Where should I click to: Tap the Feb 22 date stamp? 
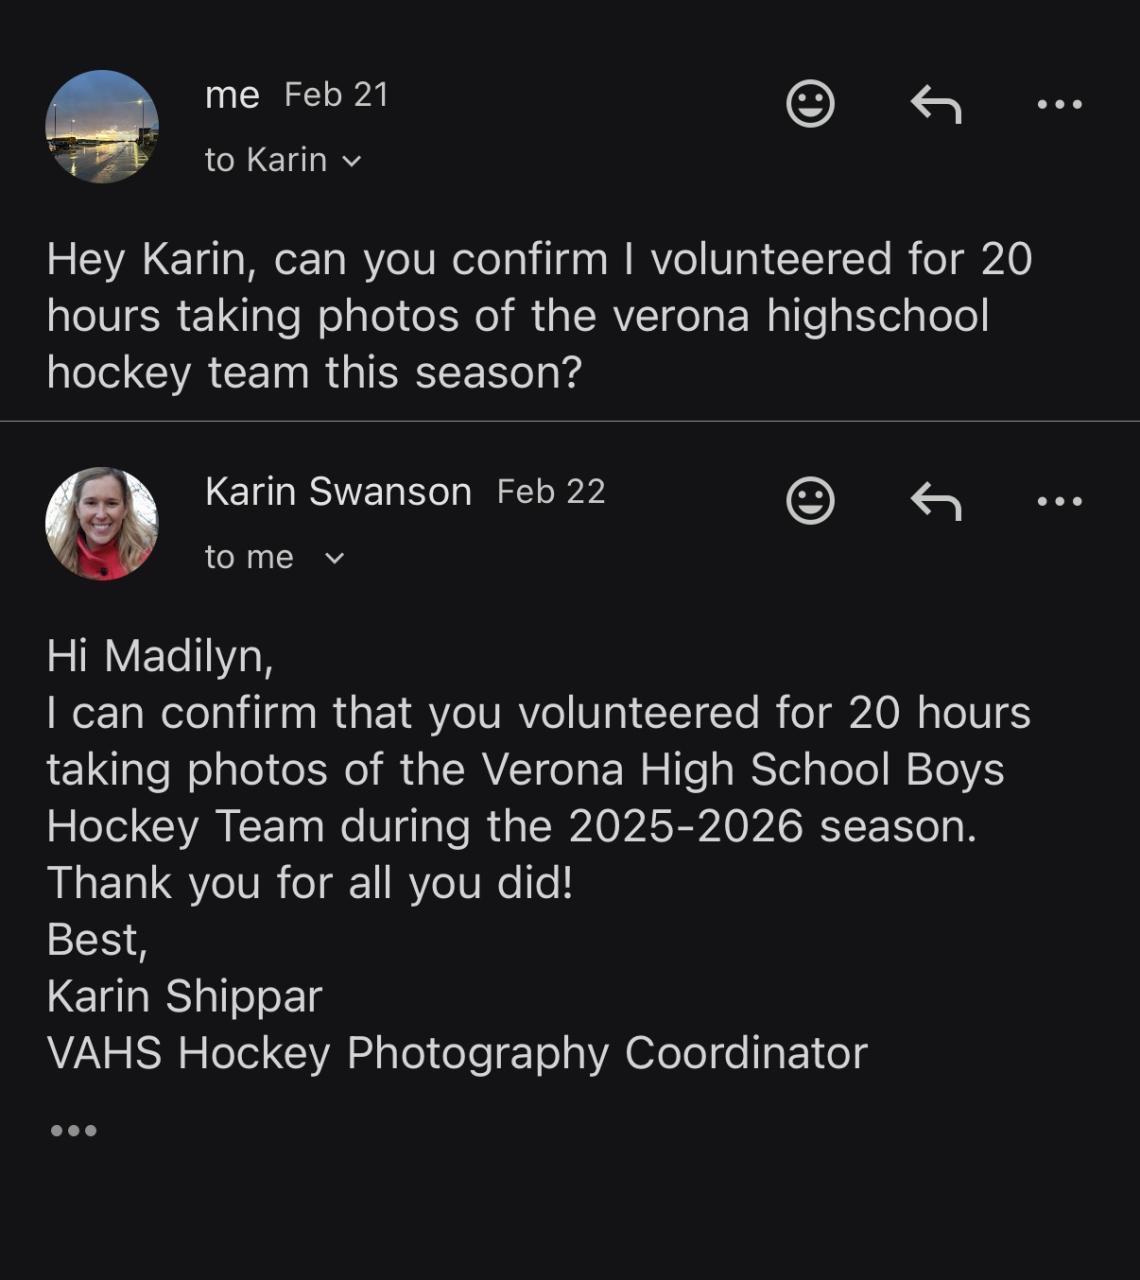tap(551, 492)
